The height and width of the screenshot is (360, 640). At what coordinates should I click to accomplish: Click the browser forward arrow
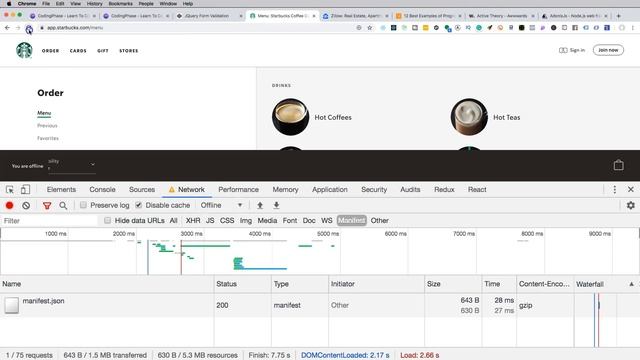tap(18, 28)
